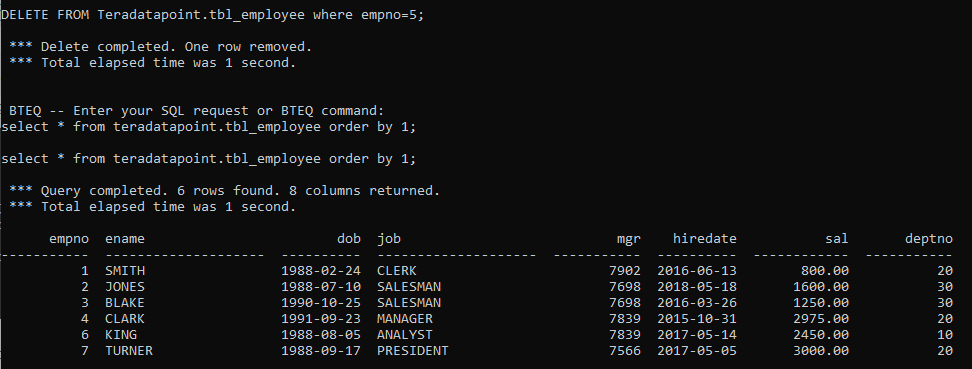Click the ename column header
The width and height of the screenshot is (972, 369).
[125, 239]
